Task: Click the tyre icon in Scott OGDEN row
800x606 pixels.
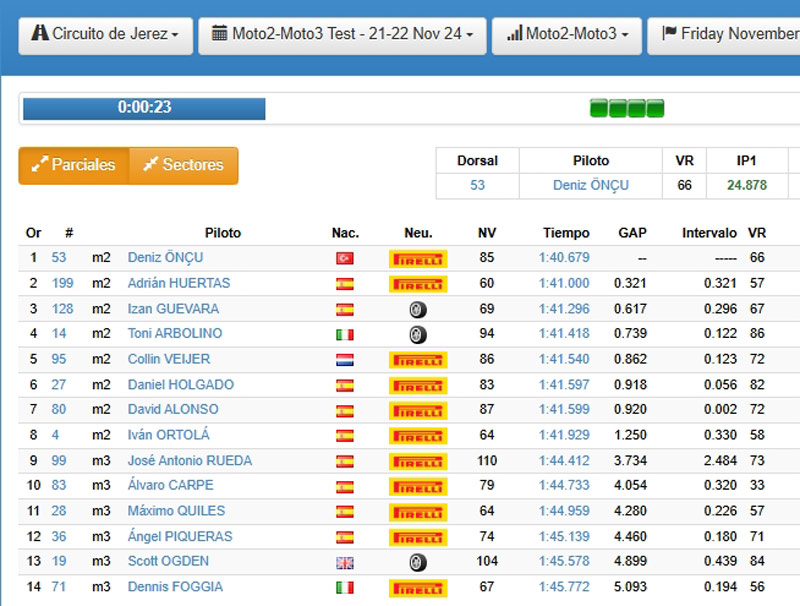Action: coord(418,562)
